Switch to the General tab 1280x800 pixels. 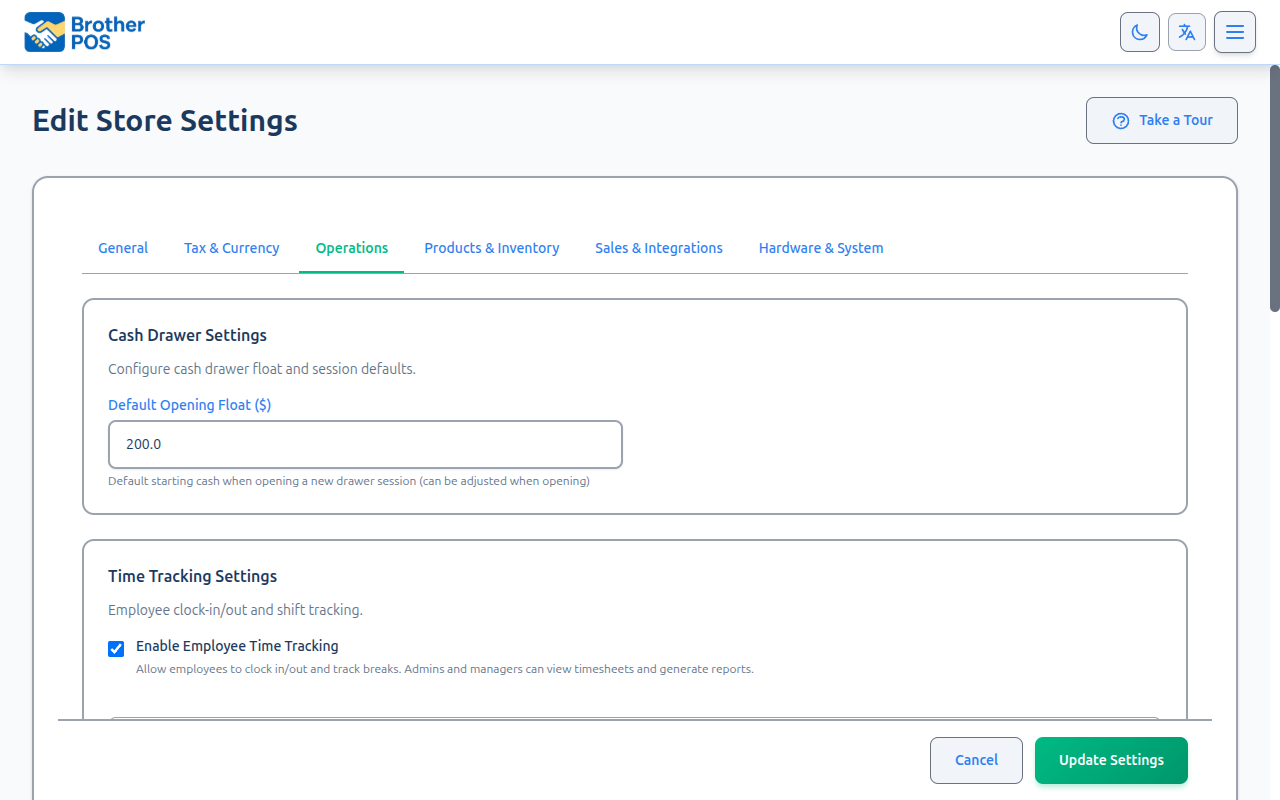coord(122,247)
